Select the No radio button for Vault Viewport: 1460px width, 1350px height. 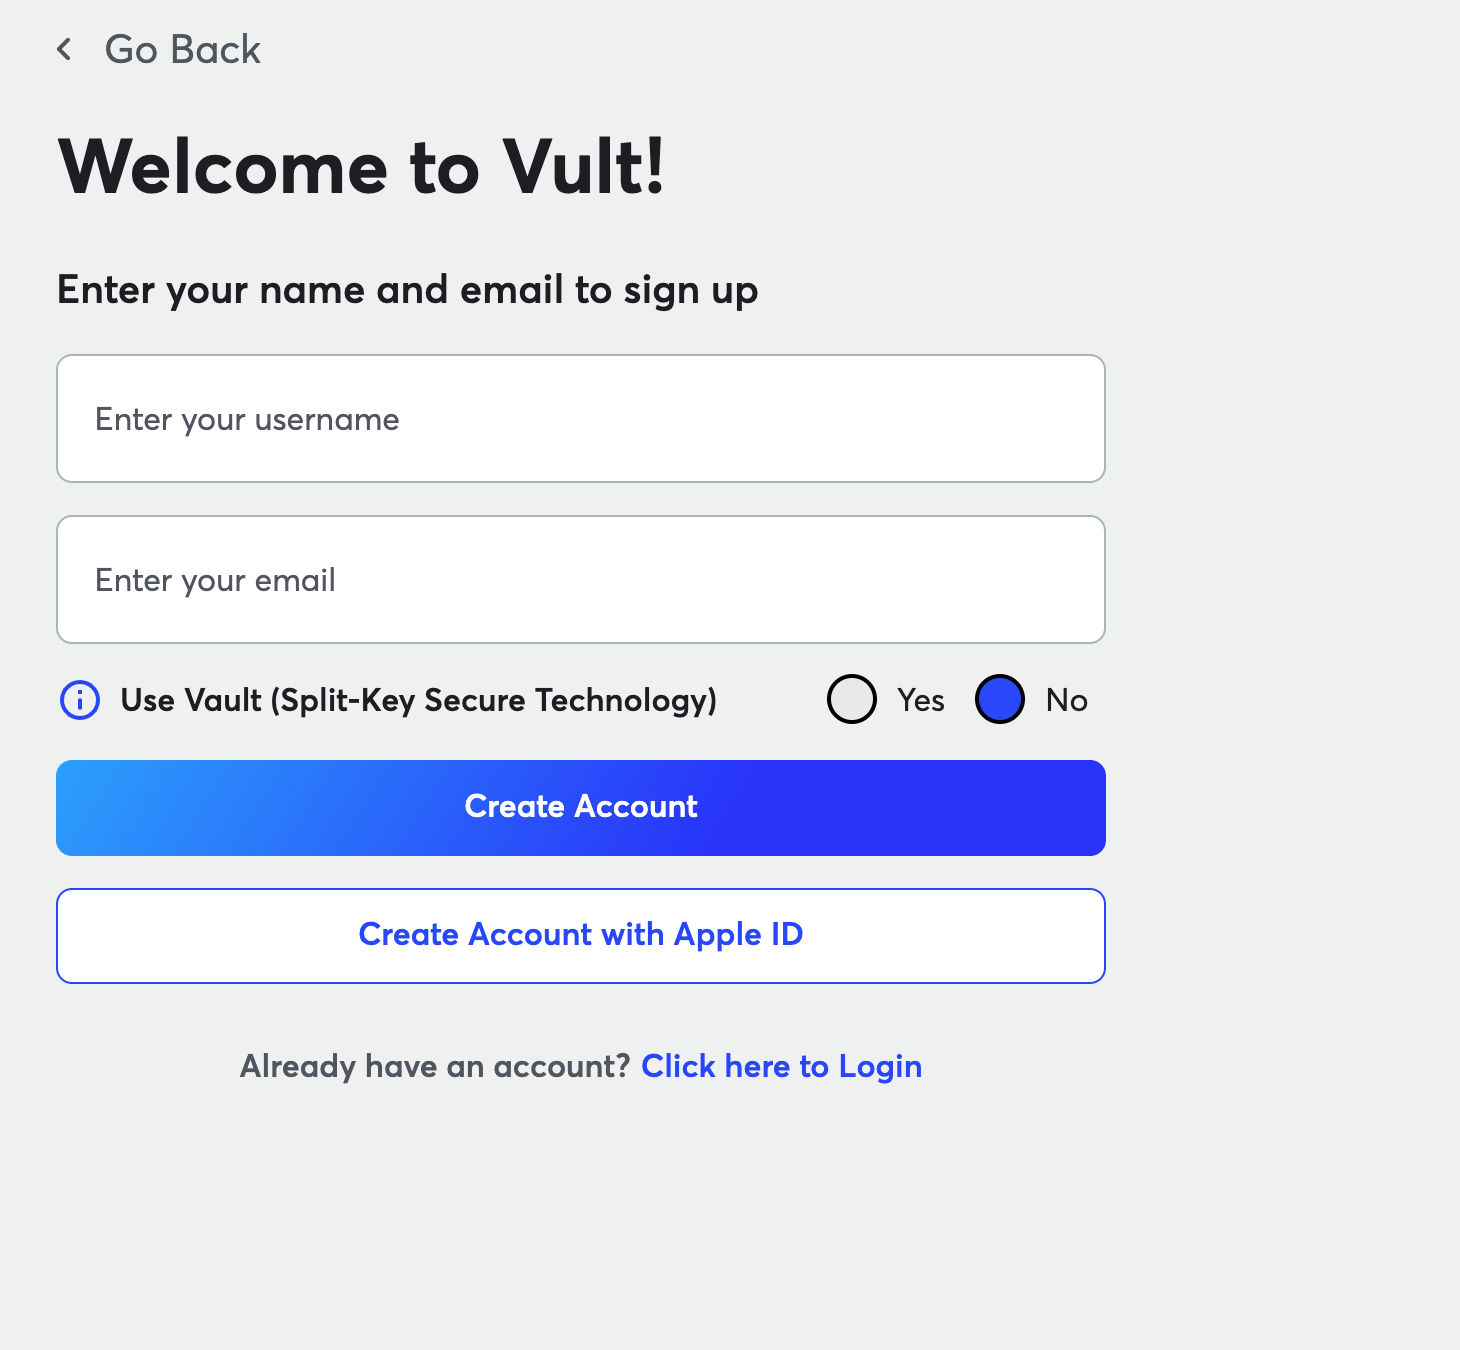(1000, 699)
